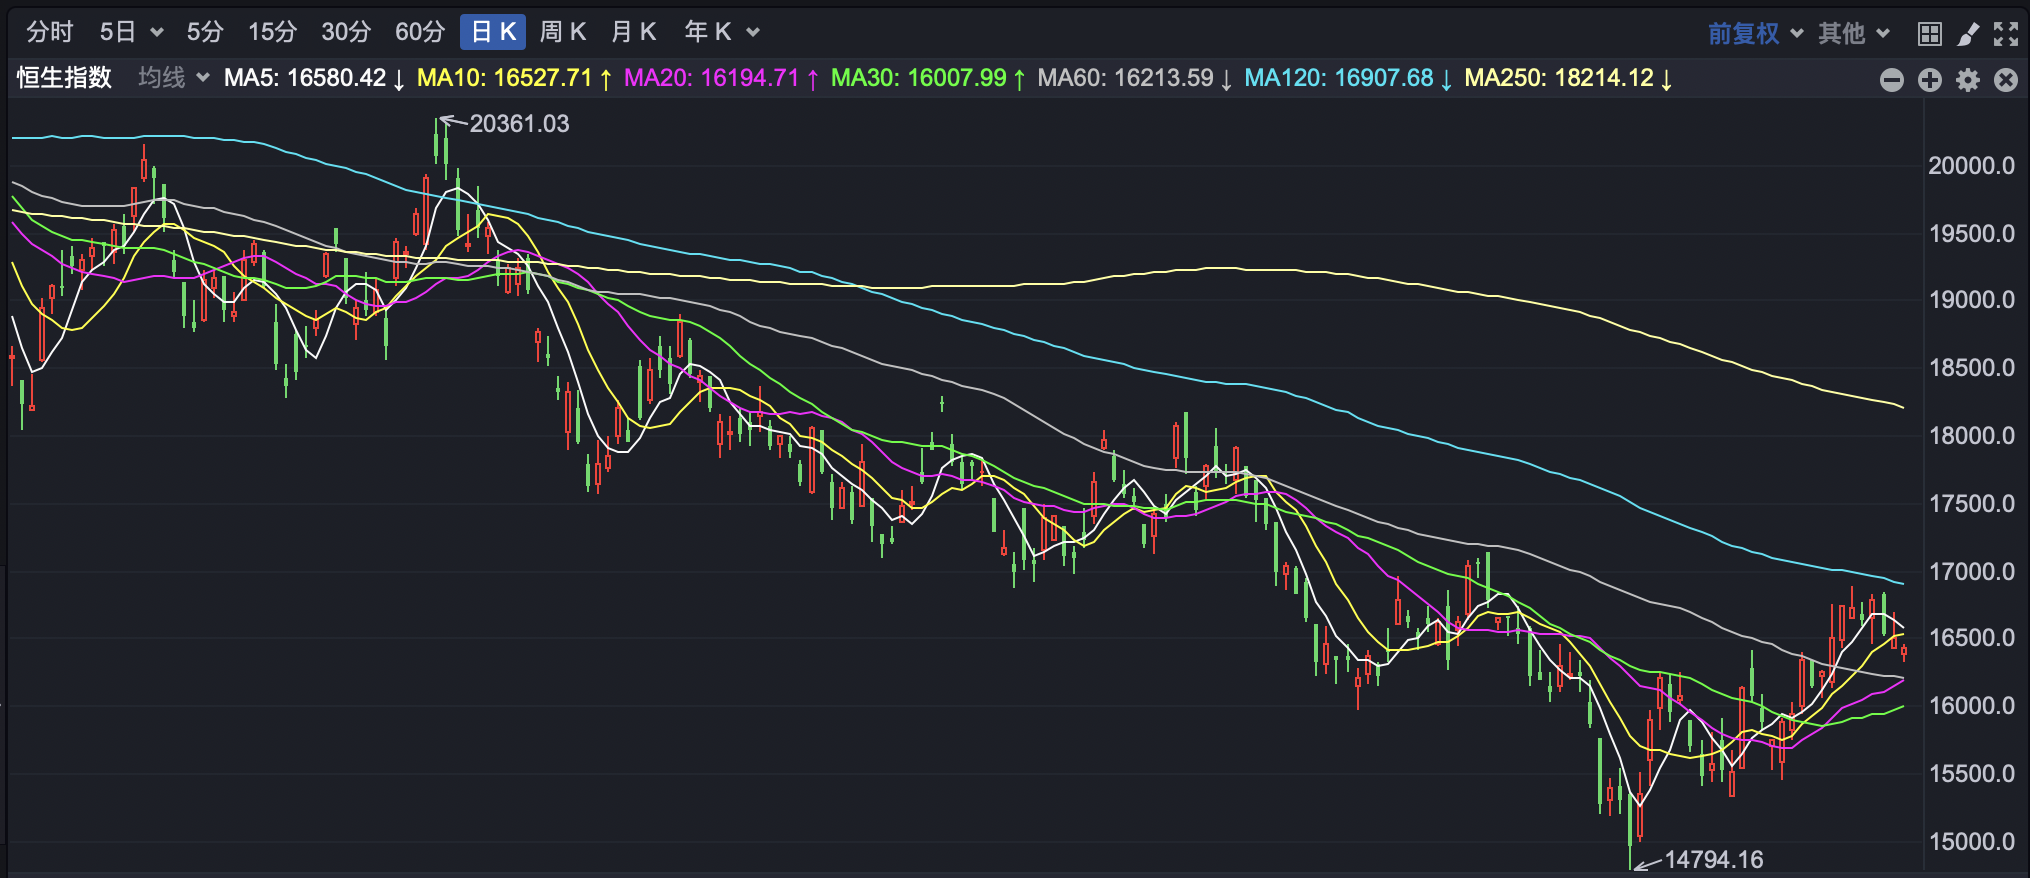Click the 16000.0 axis label
The height and width of the screenshot is (878, 2030).
click(x=1971, y=706)
